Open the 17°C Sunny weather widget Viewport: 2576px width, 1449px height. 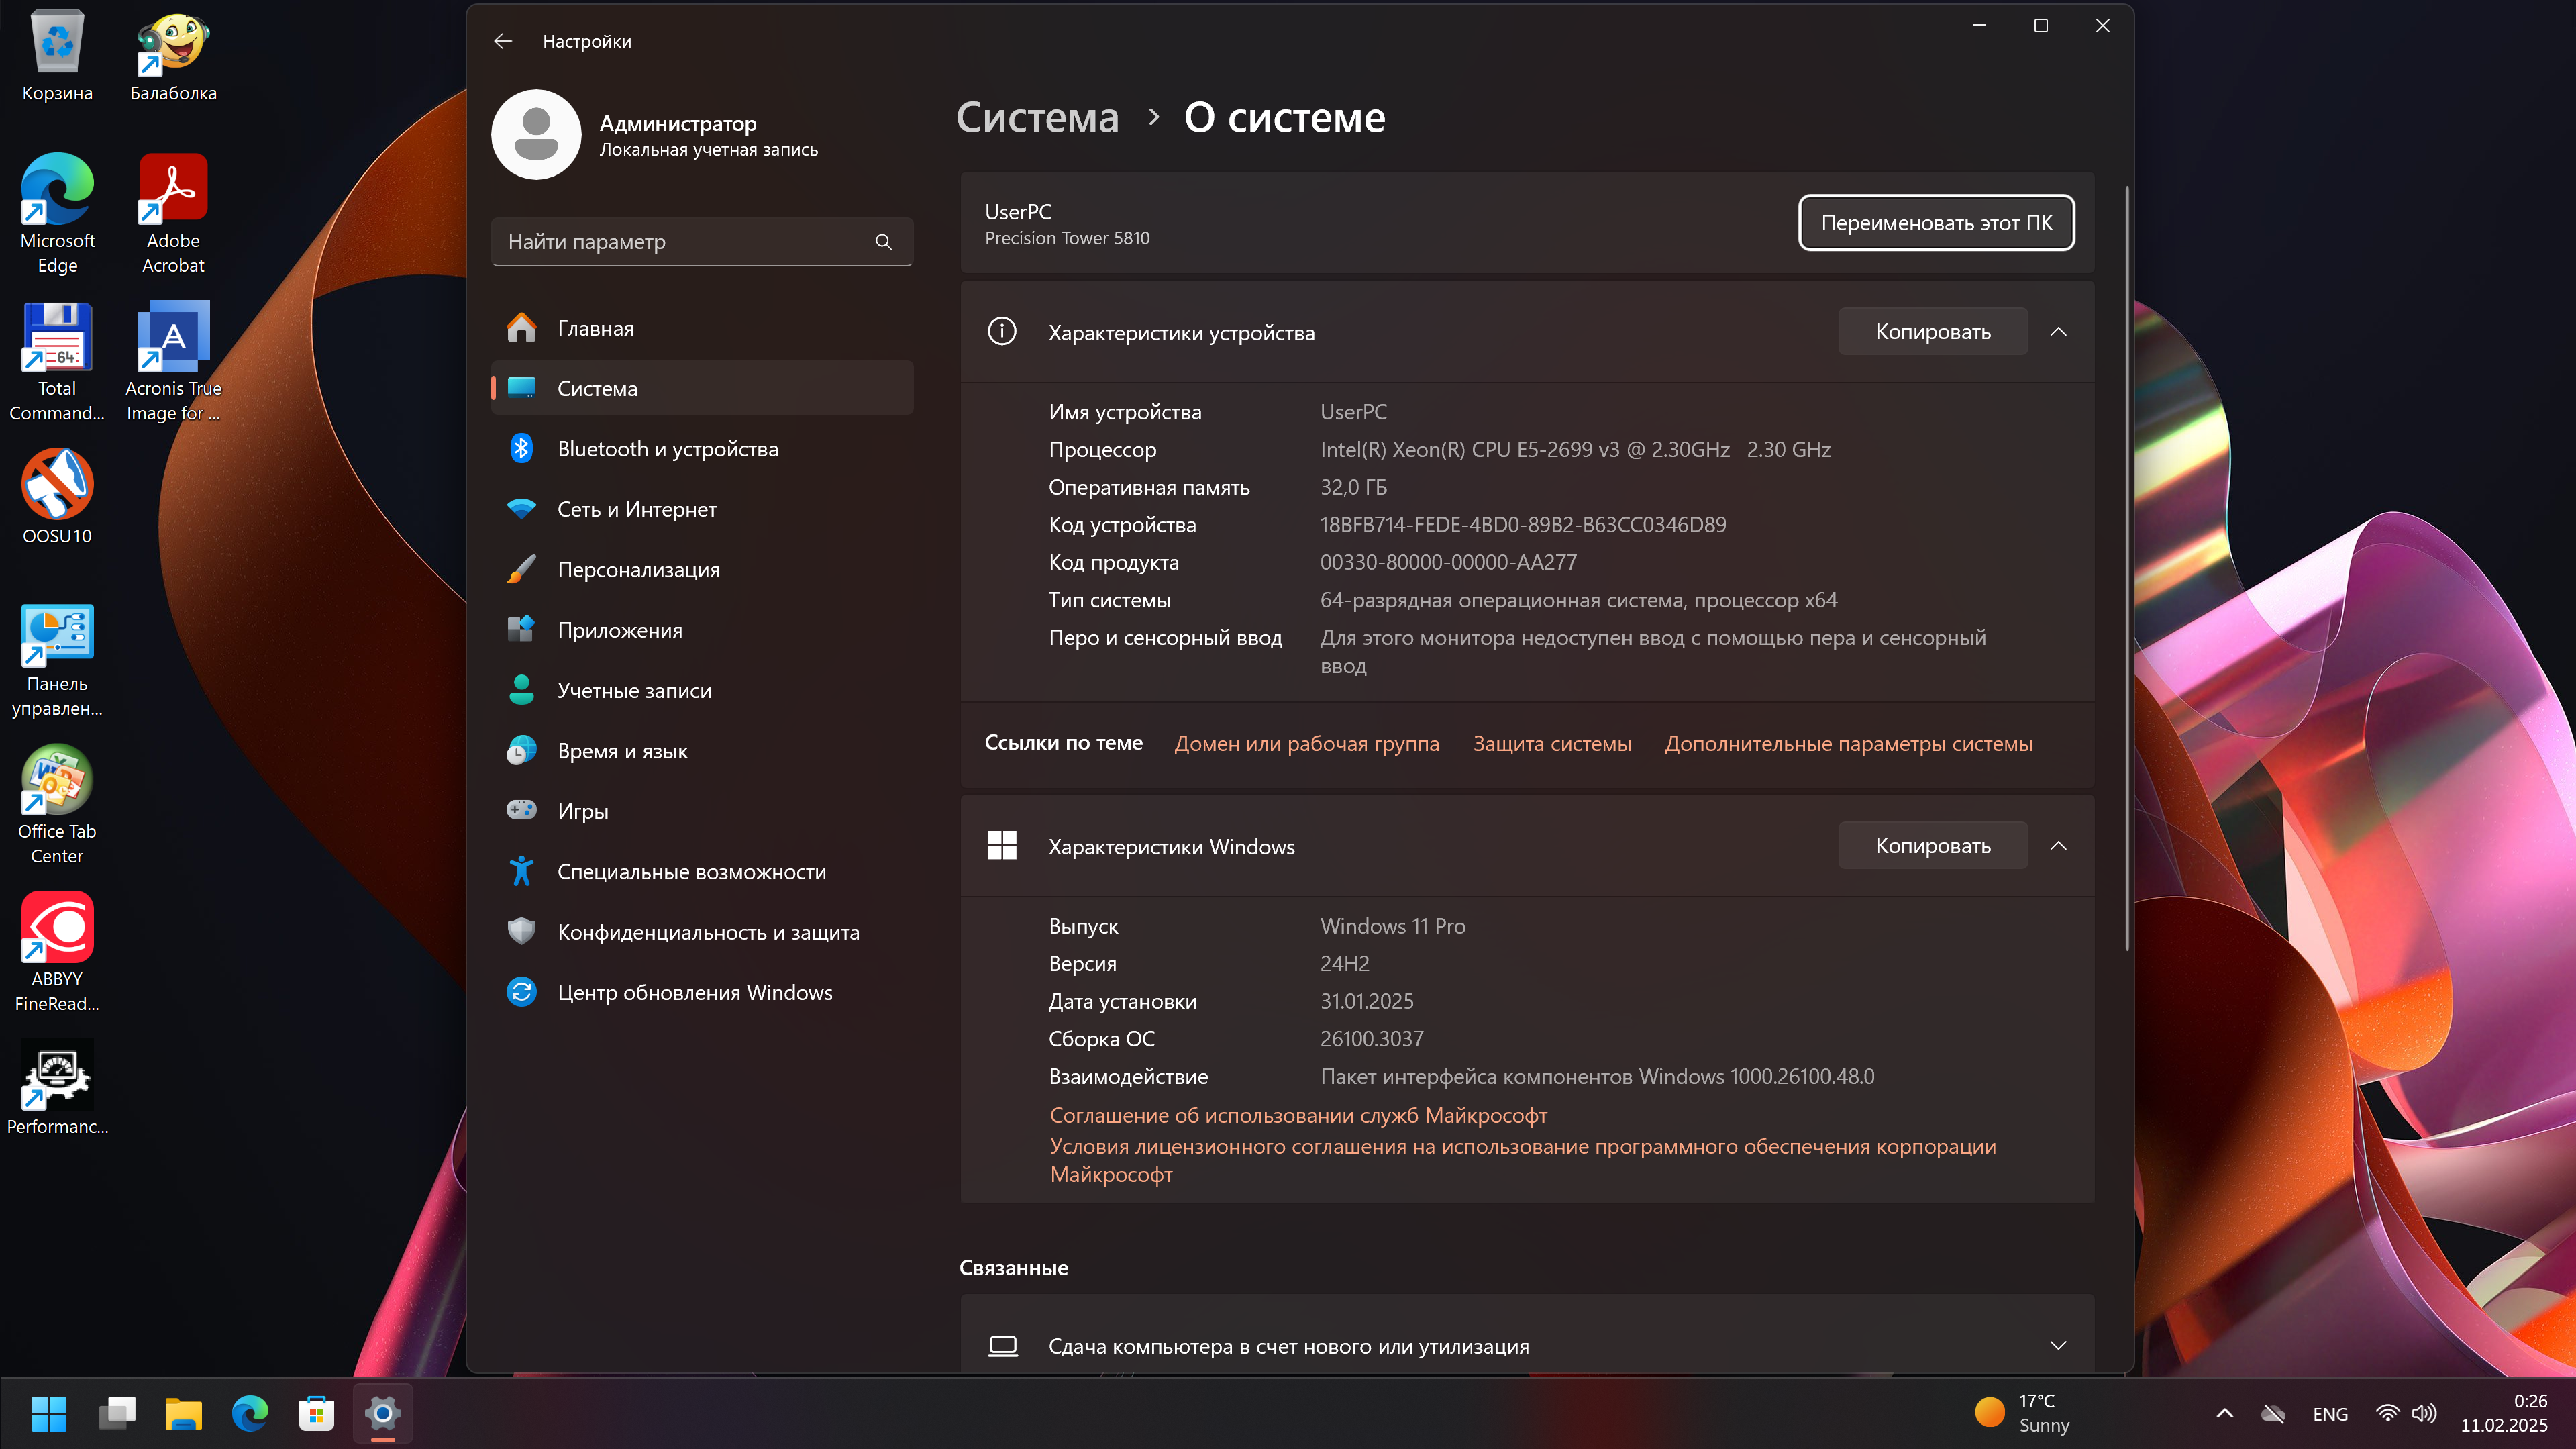coord(2023,1413)
